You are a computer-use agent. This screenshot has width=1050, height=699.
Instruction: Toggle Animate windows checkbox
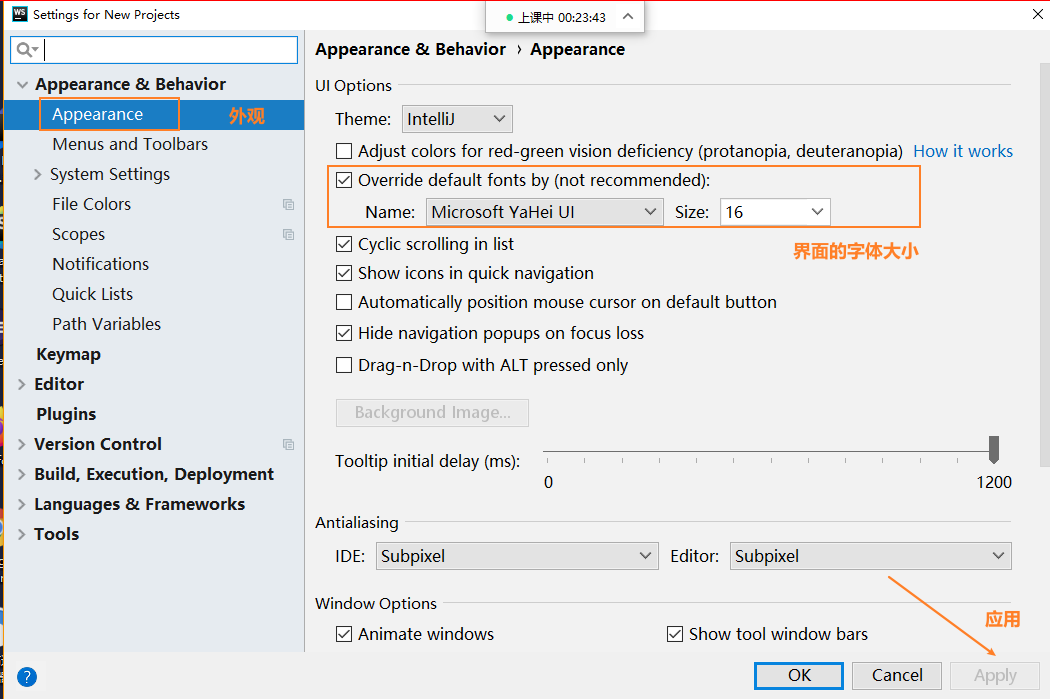[x=344, y=634]
